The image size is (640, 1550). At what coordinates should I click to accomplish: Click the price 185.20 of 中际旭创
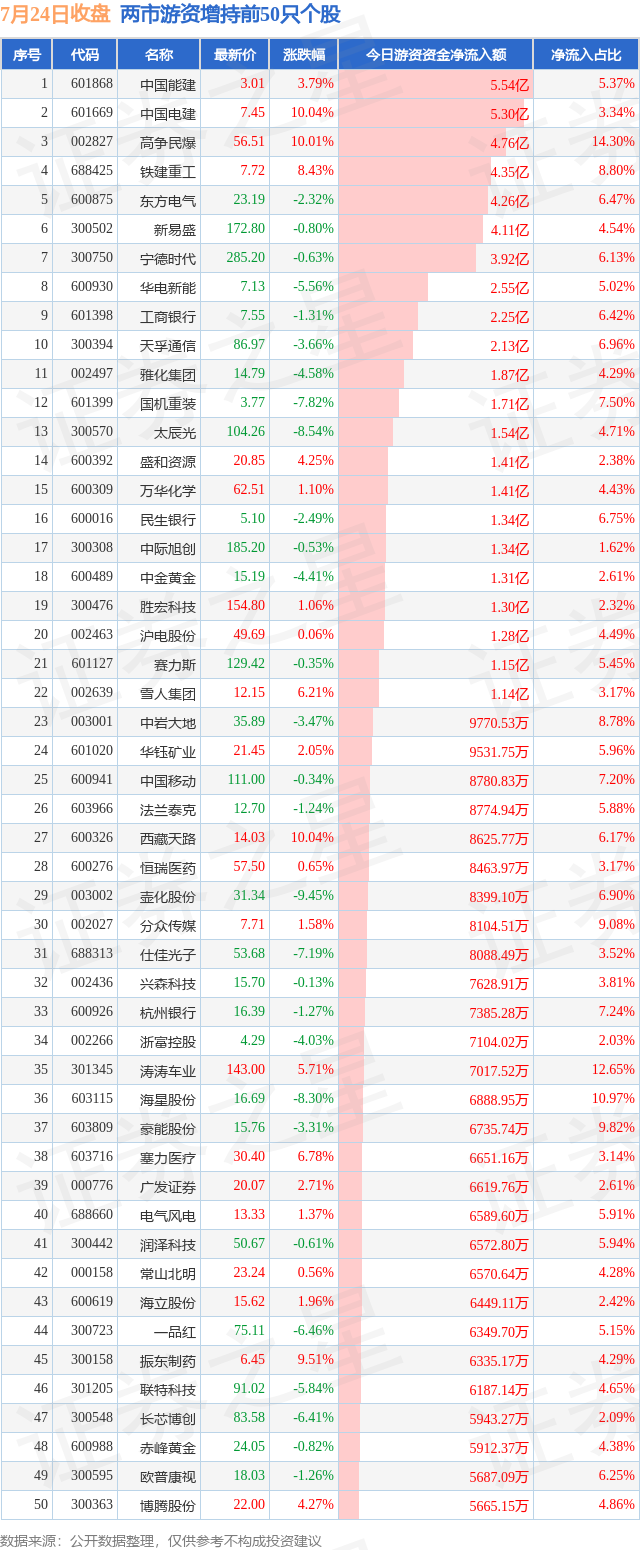(246, 548)
